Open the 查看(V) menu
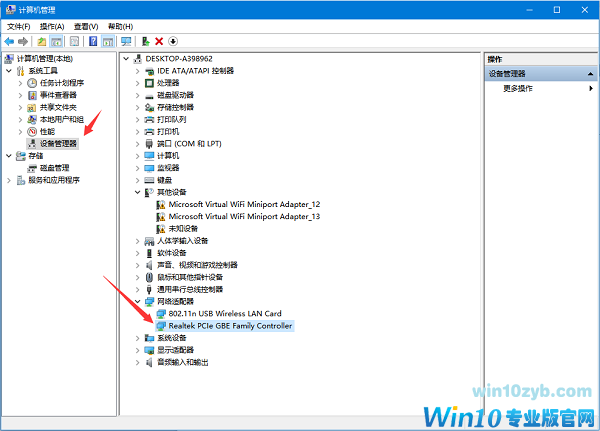The image size is (600, 431). click(x=86, y=26)
